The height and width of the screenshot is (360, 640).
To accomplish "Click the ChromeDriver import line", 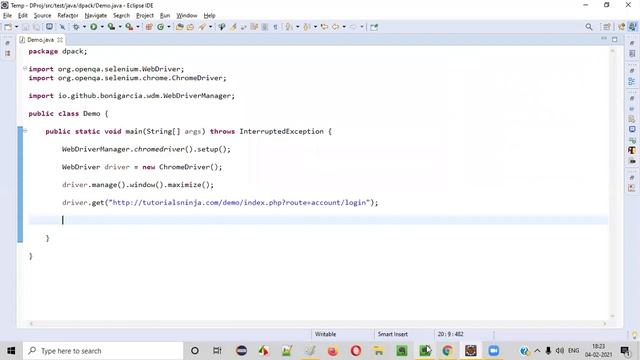I will tap(127, 78).
